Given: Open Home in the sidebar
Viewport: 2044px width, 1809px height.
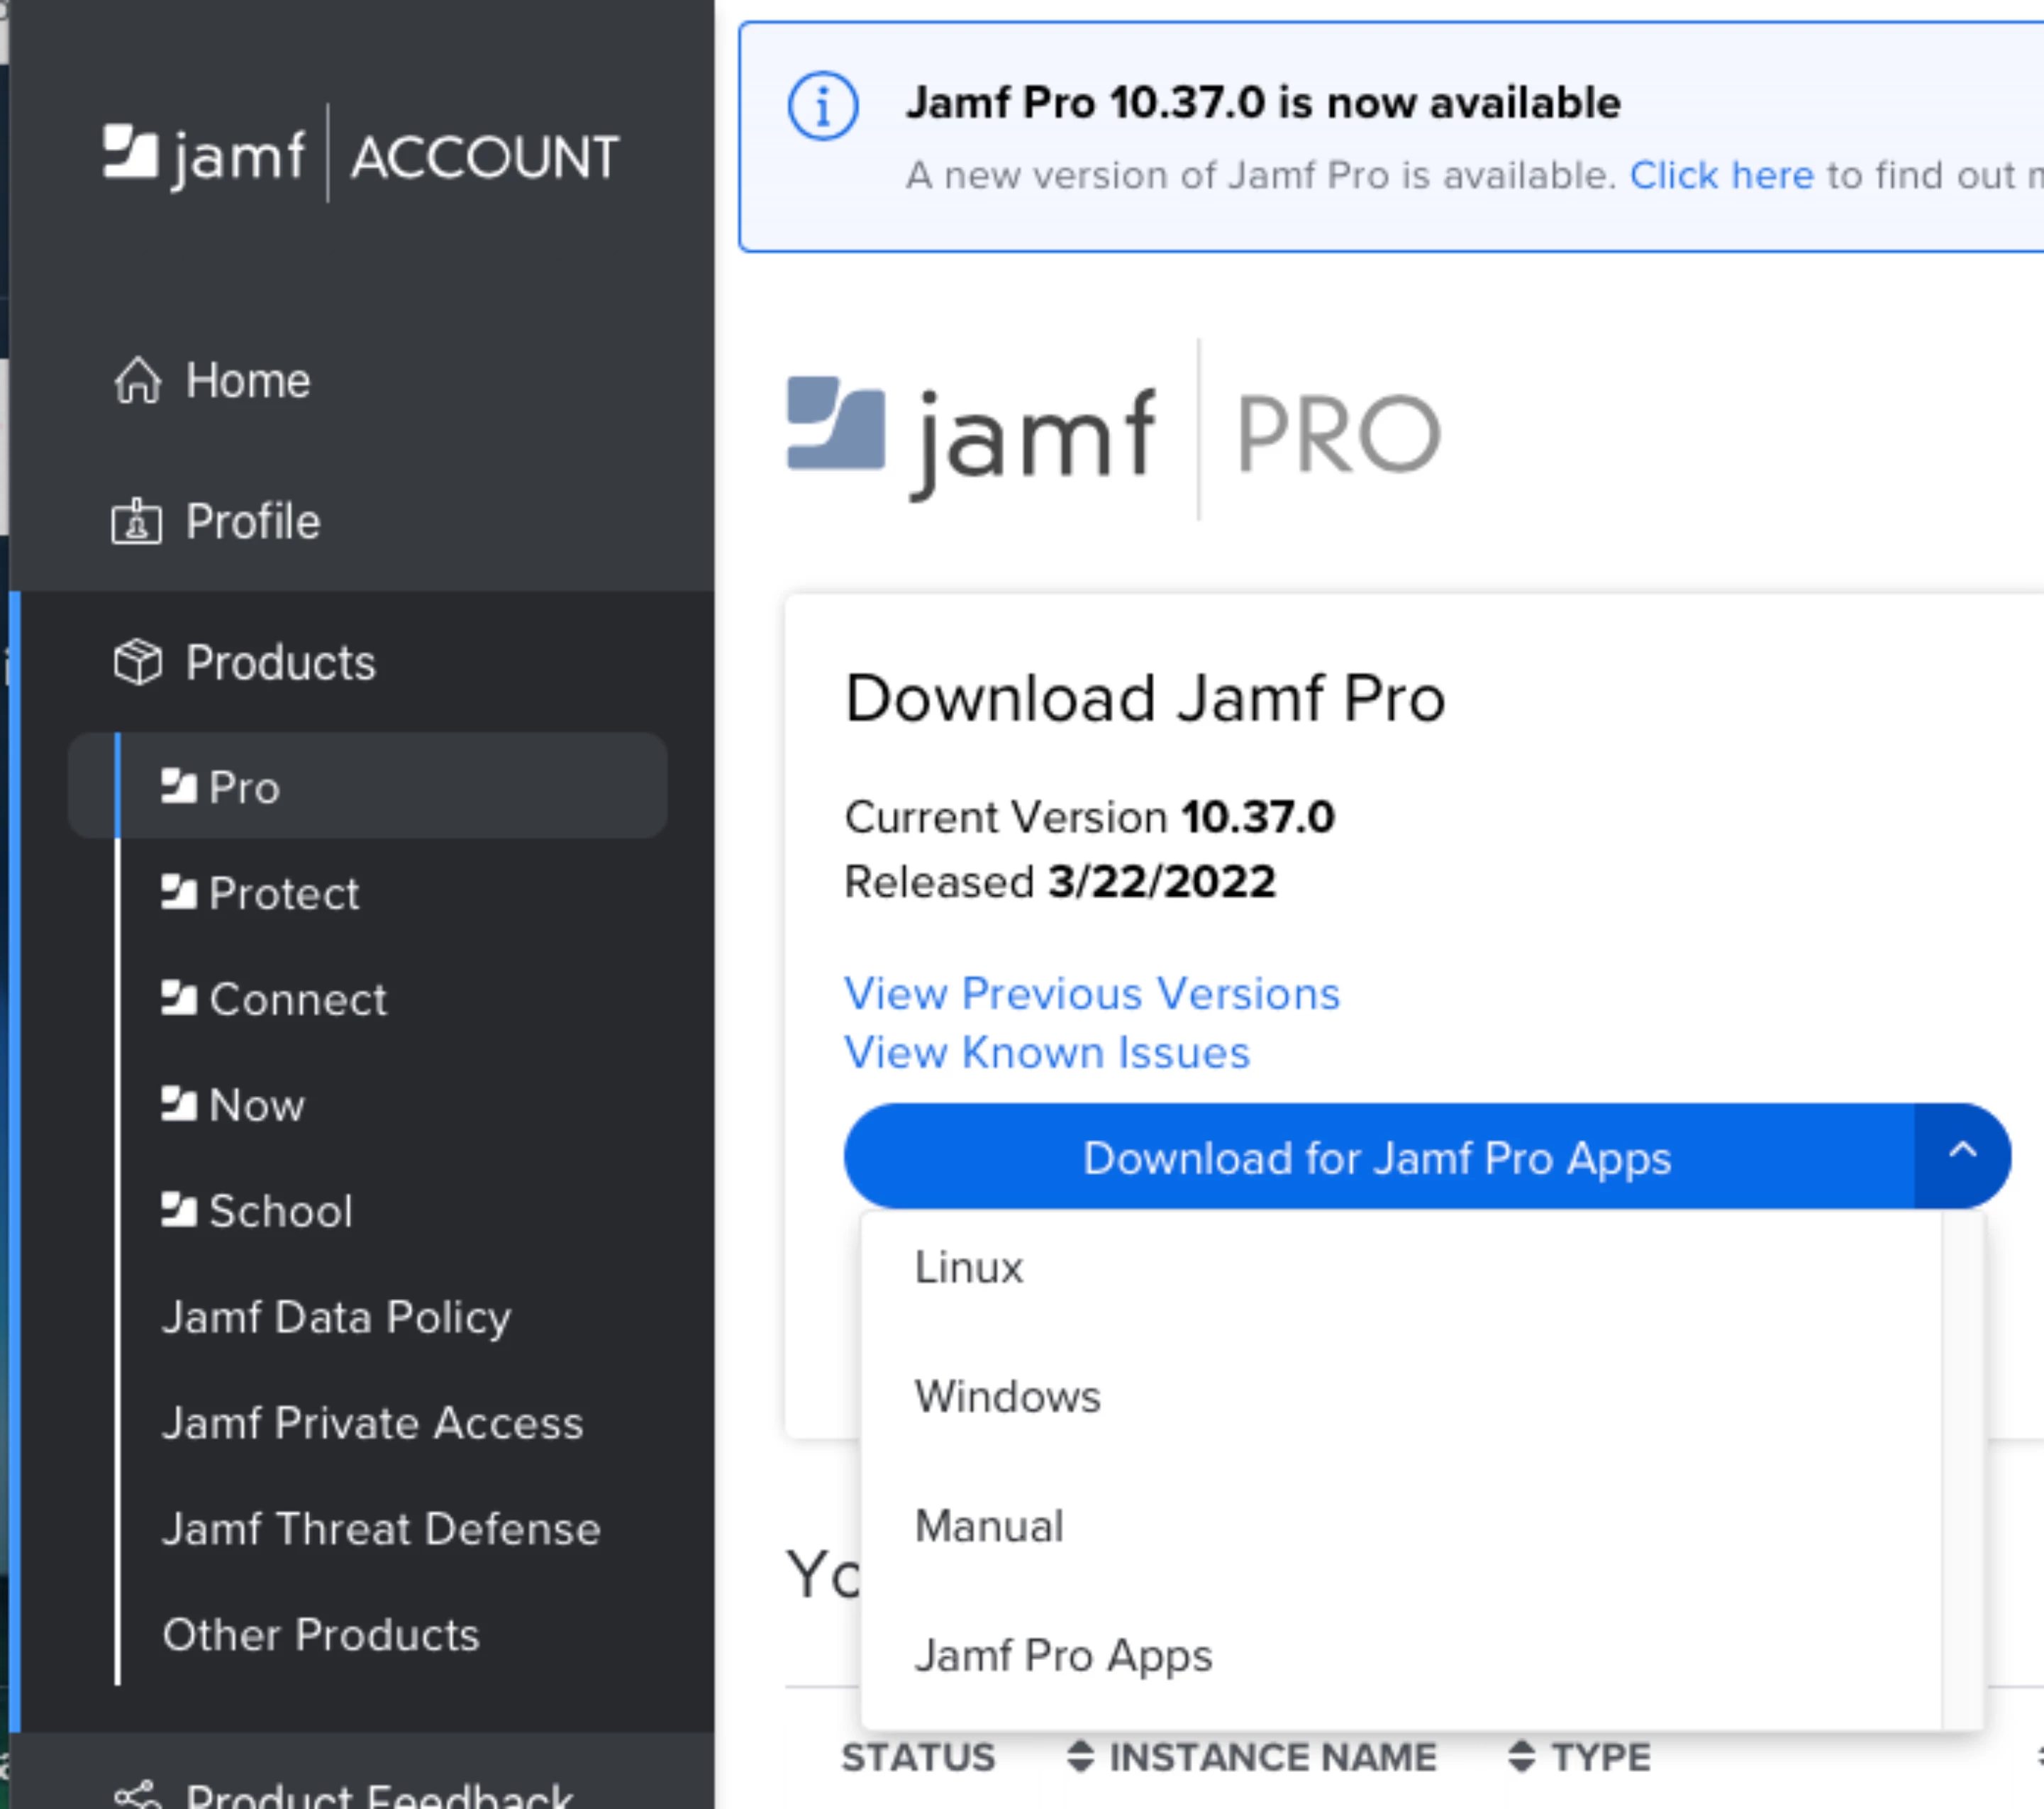Looking at the screenshot, I should pos(248,381).
